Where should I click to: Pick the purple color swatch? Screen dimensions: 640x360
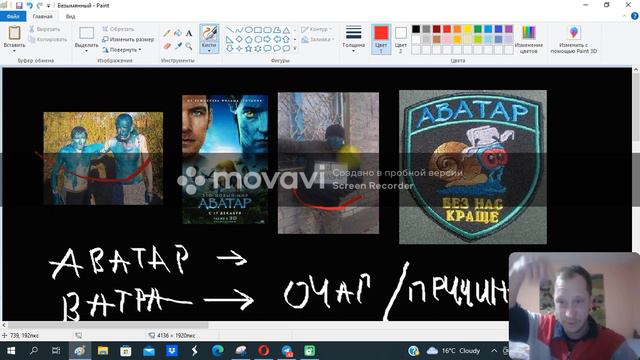tap(509, 29)
